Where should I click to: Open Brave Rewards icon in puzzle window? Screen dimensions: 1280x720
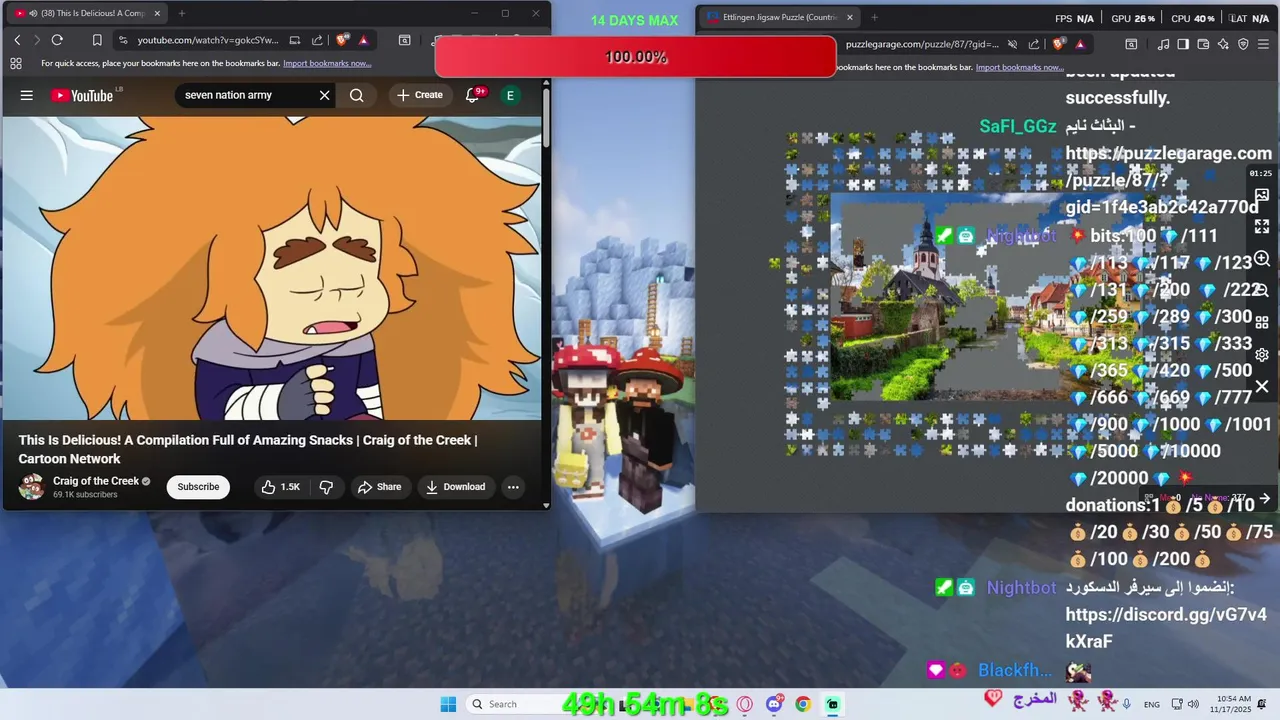click(1080, 44)
